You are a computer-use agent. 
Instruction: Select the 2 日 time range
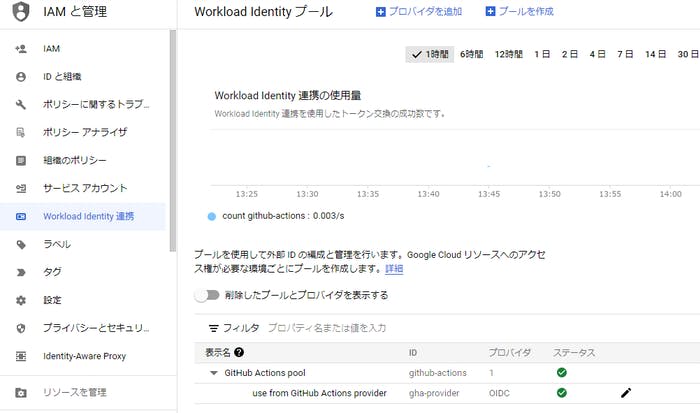click(570, 54)
